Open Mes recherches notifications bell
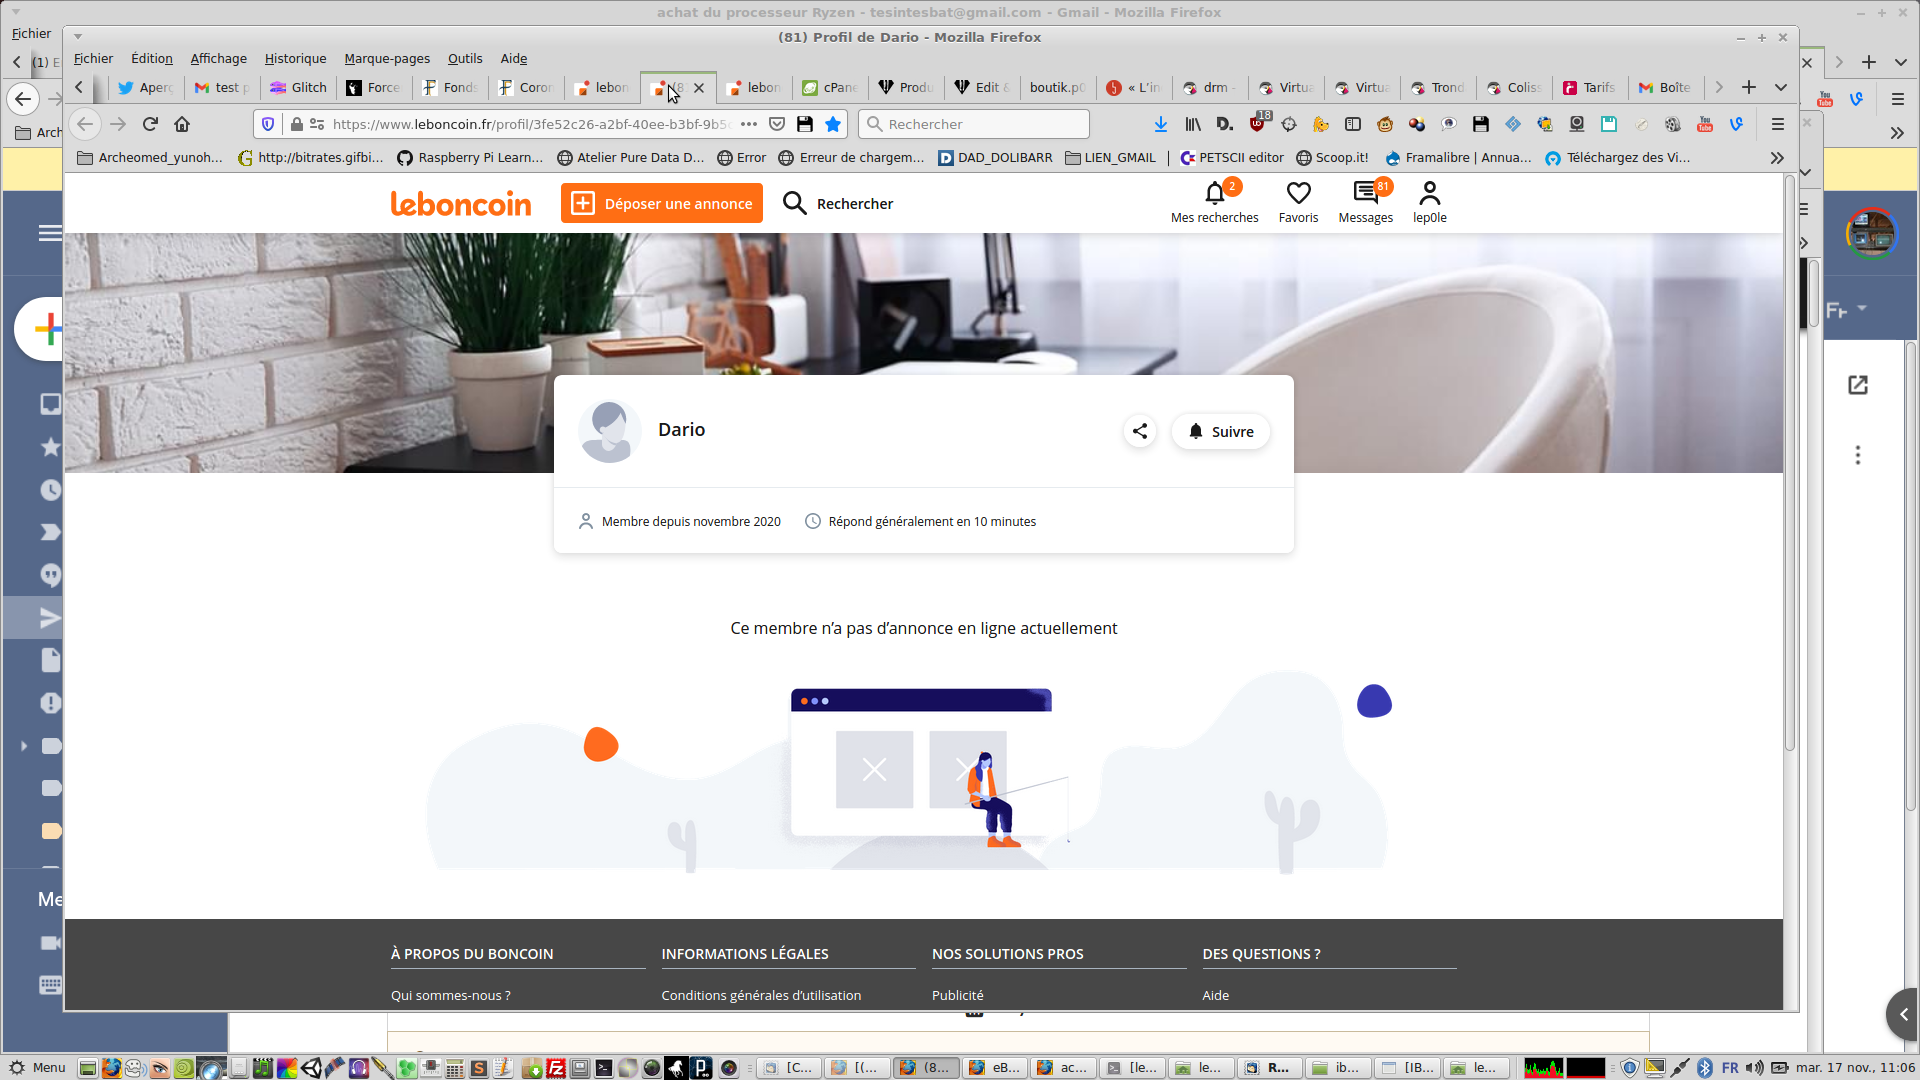Image resolution: width=1920 pixels, height=1080 pixels. click(1214, 193)
